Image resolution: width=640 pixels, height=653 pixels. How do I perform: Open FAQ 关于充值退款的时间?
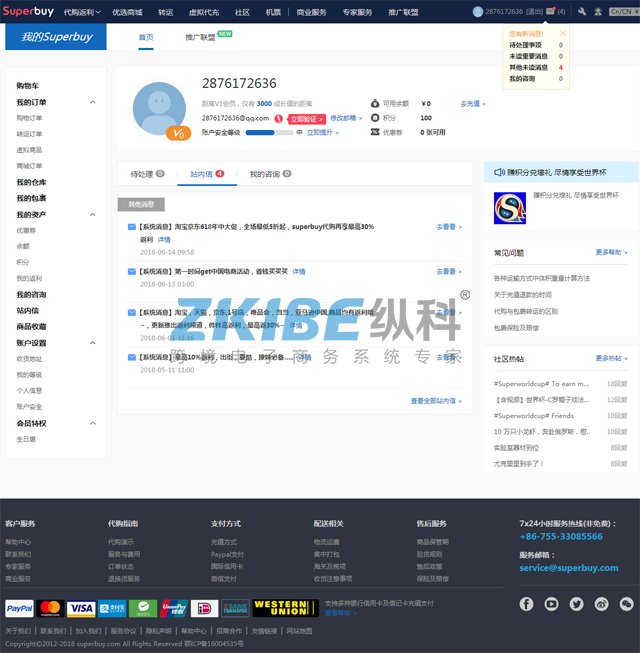pyautogui.click(x=523, y=295)
